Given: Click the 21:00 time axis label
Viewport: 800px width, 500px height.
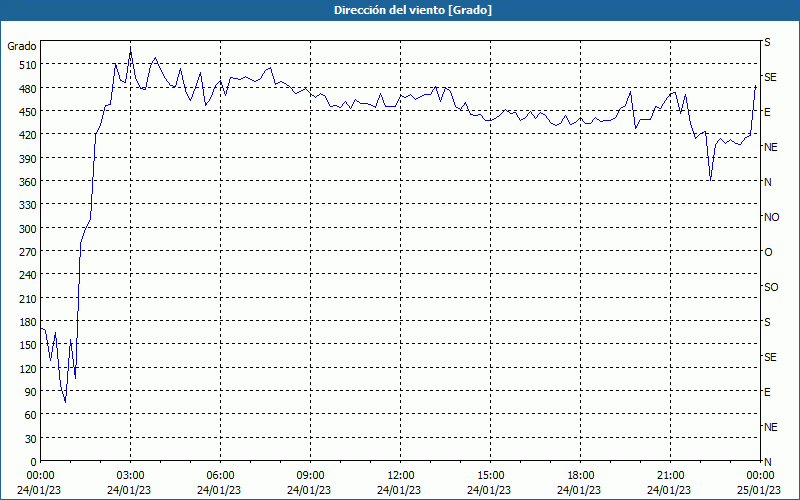Looking at the screenshot, I should pyautogui.click(x=670, y=476).
